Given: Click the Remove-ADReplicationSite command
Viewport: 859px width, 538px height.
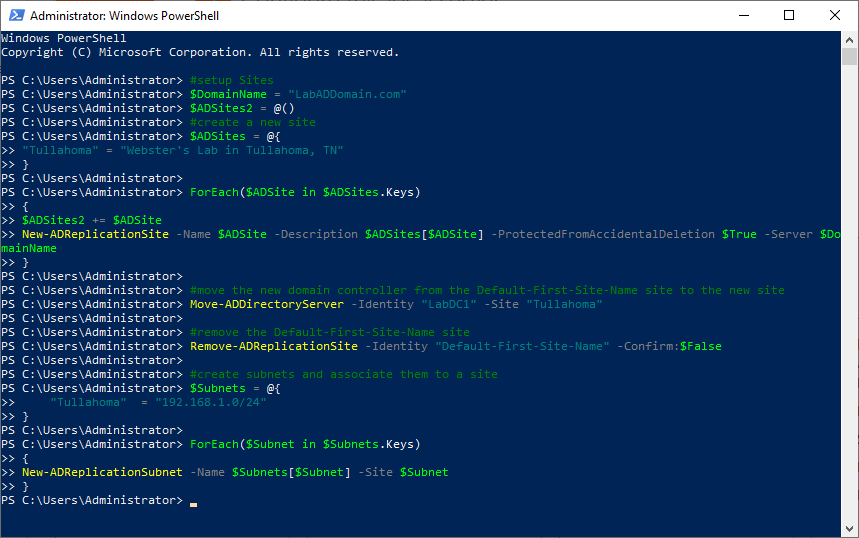Looking at the screenshot, I should (273, 346).
